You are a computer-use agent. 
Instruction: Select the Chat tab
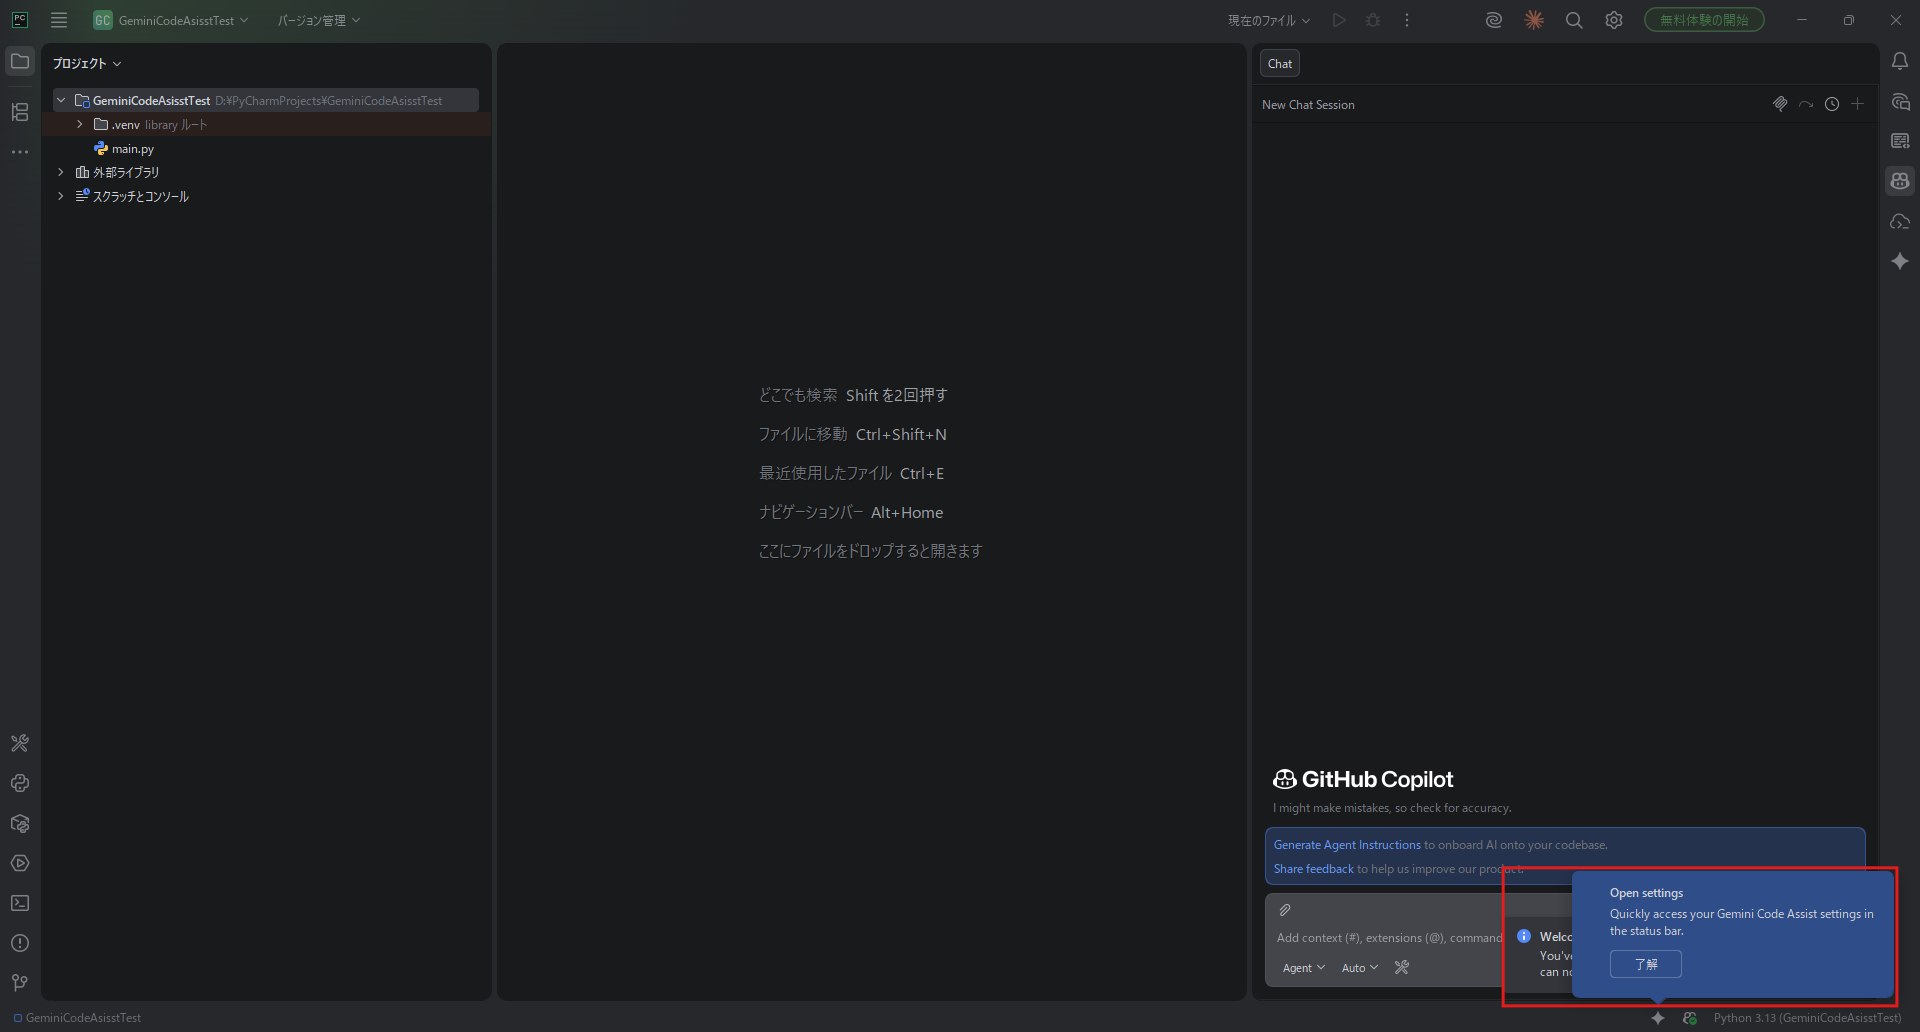click(x=1279, y=64)
